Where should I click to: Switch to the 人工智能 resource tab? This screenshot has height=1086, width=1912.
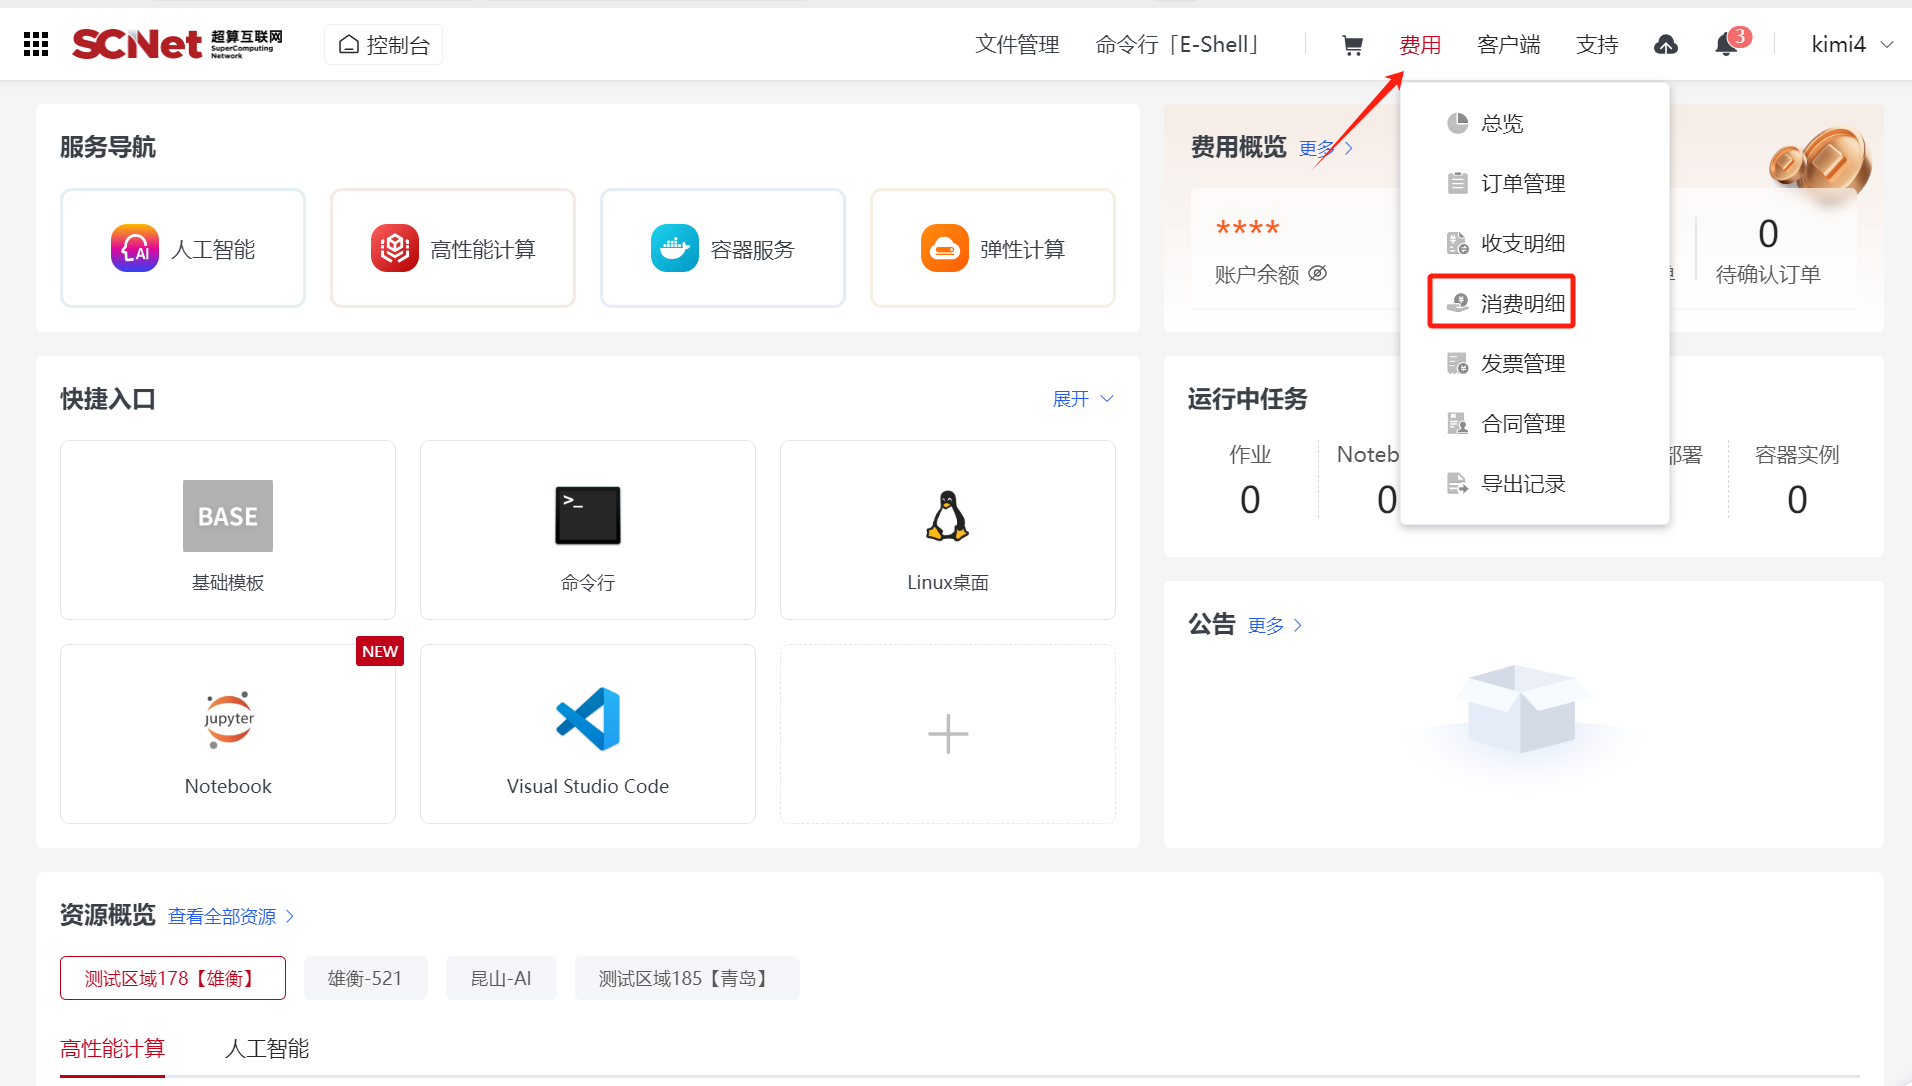[x=267, y=1048]
